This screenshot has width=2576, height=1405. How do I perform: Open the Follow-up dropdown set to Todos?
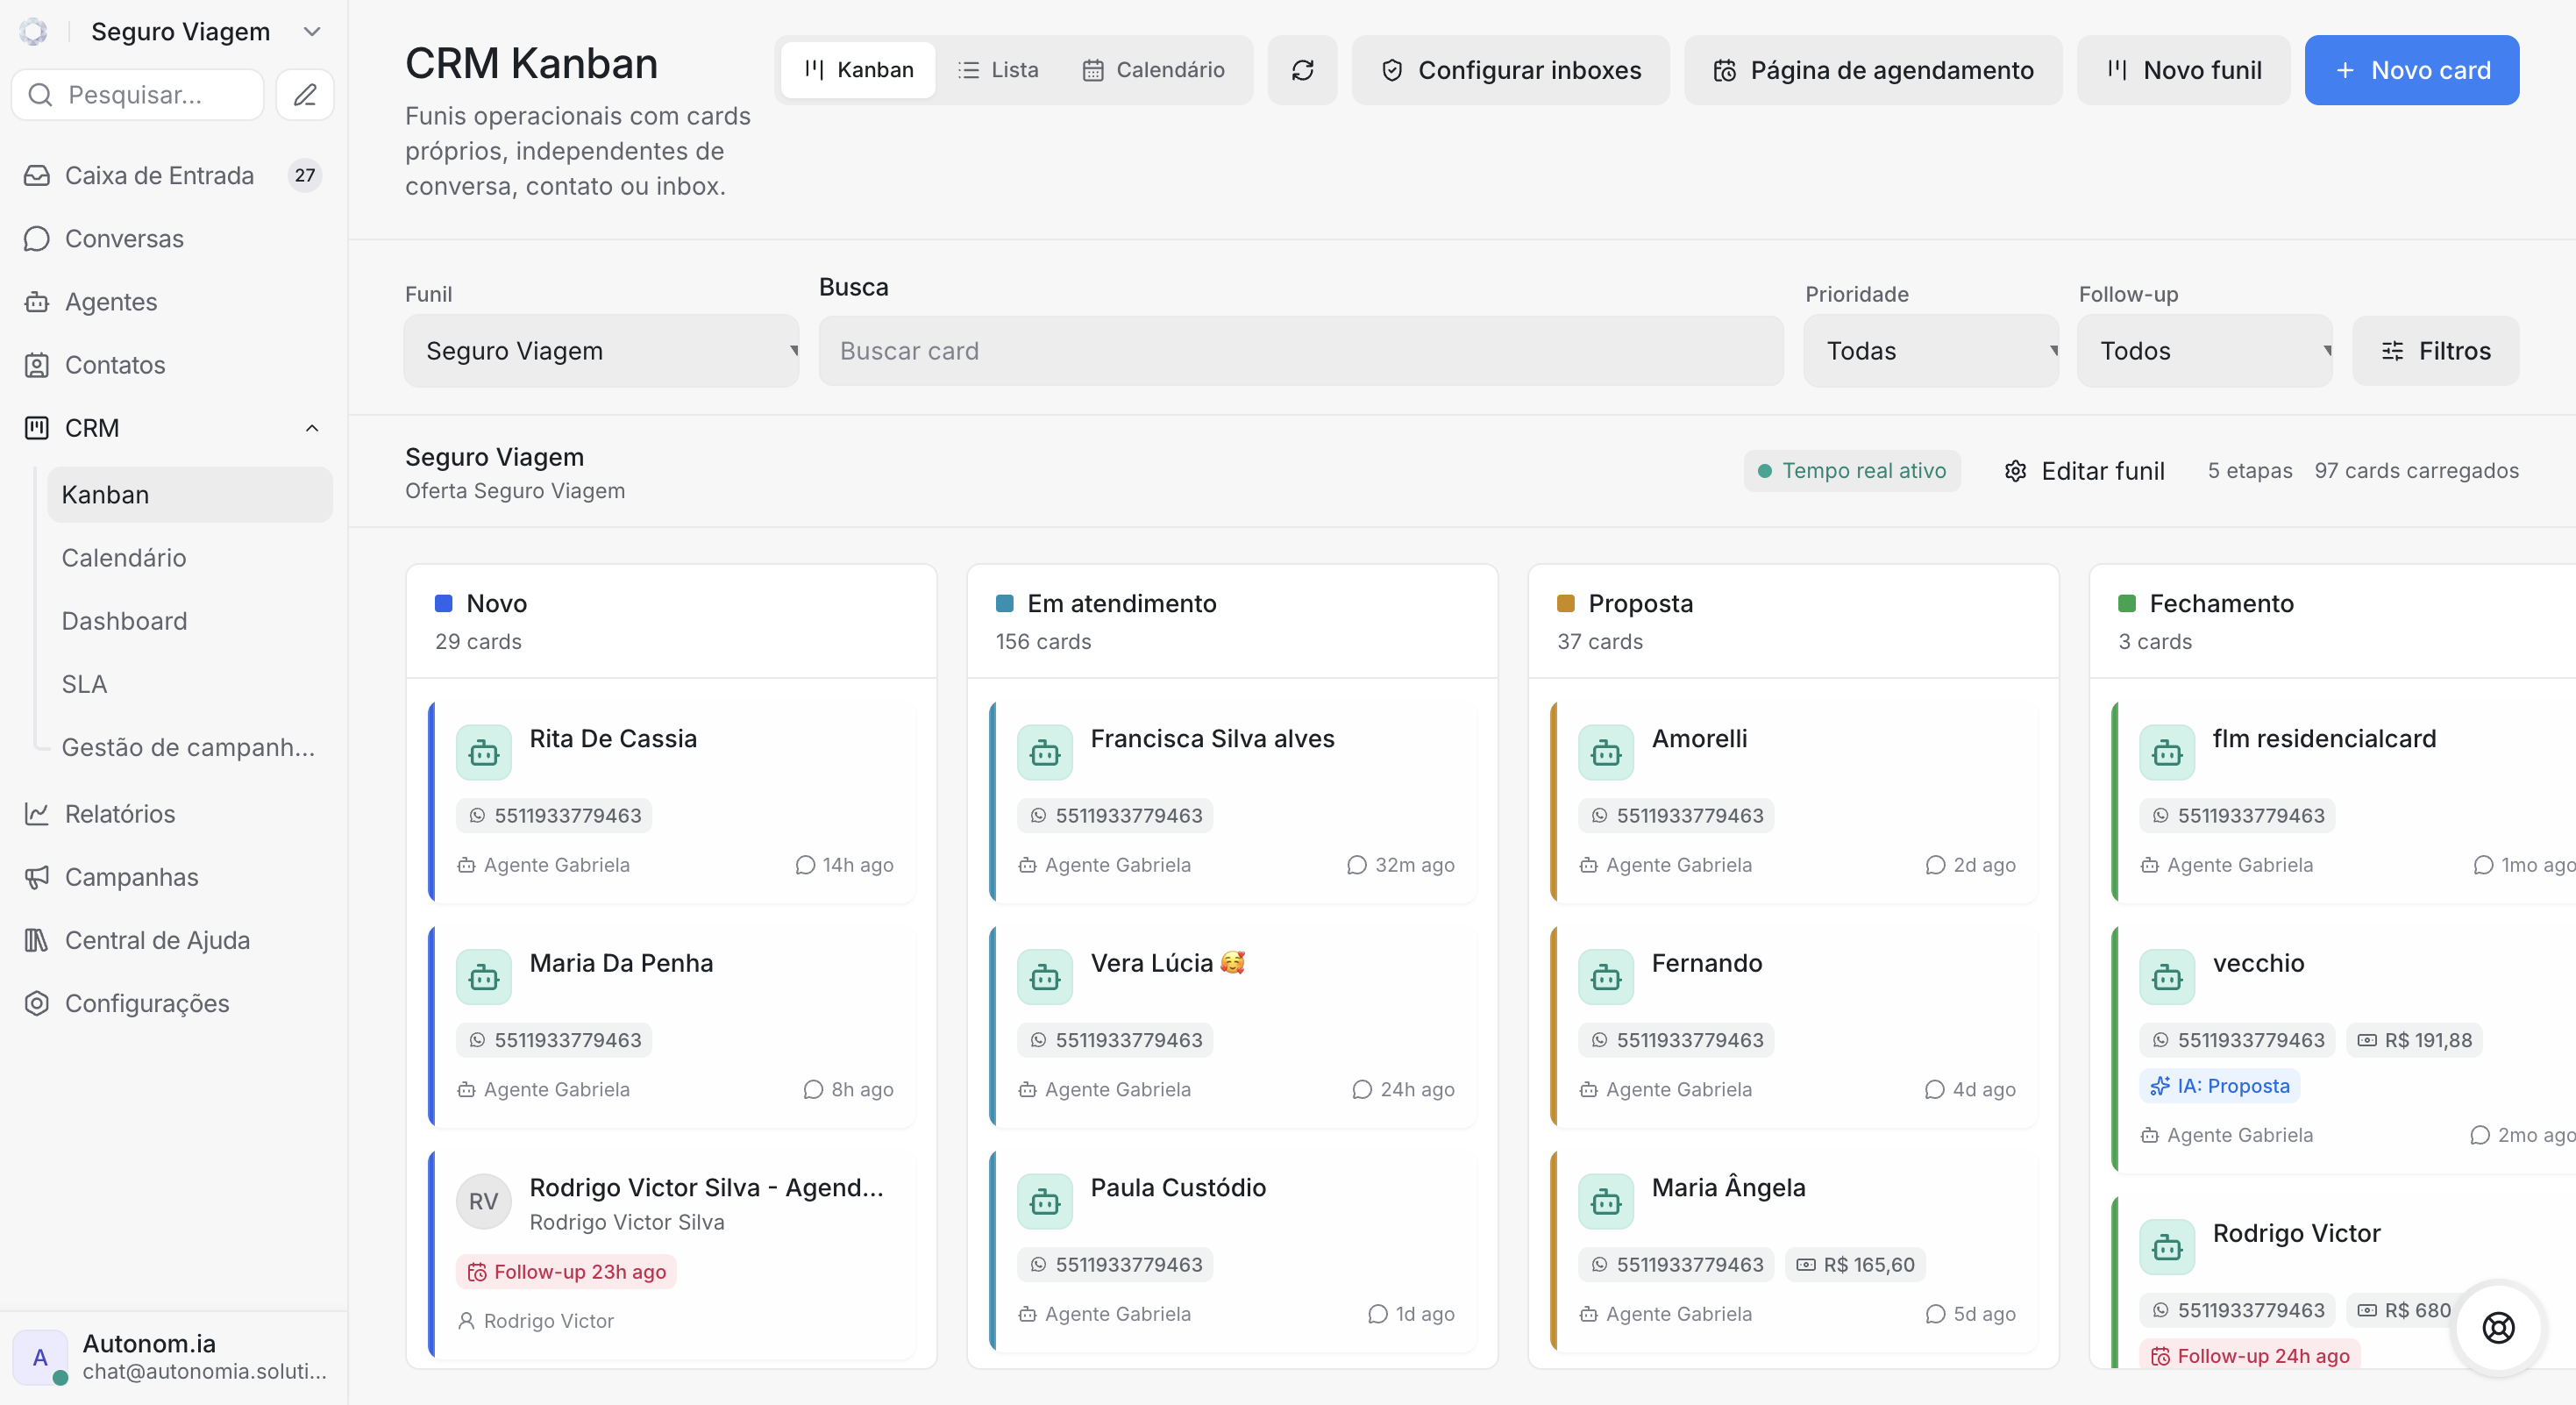pos(2204,351)
